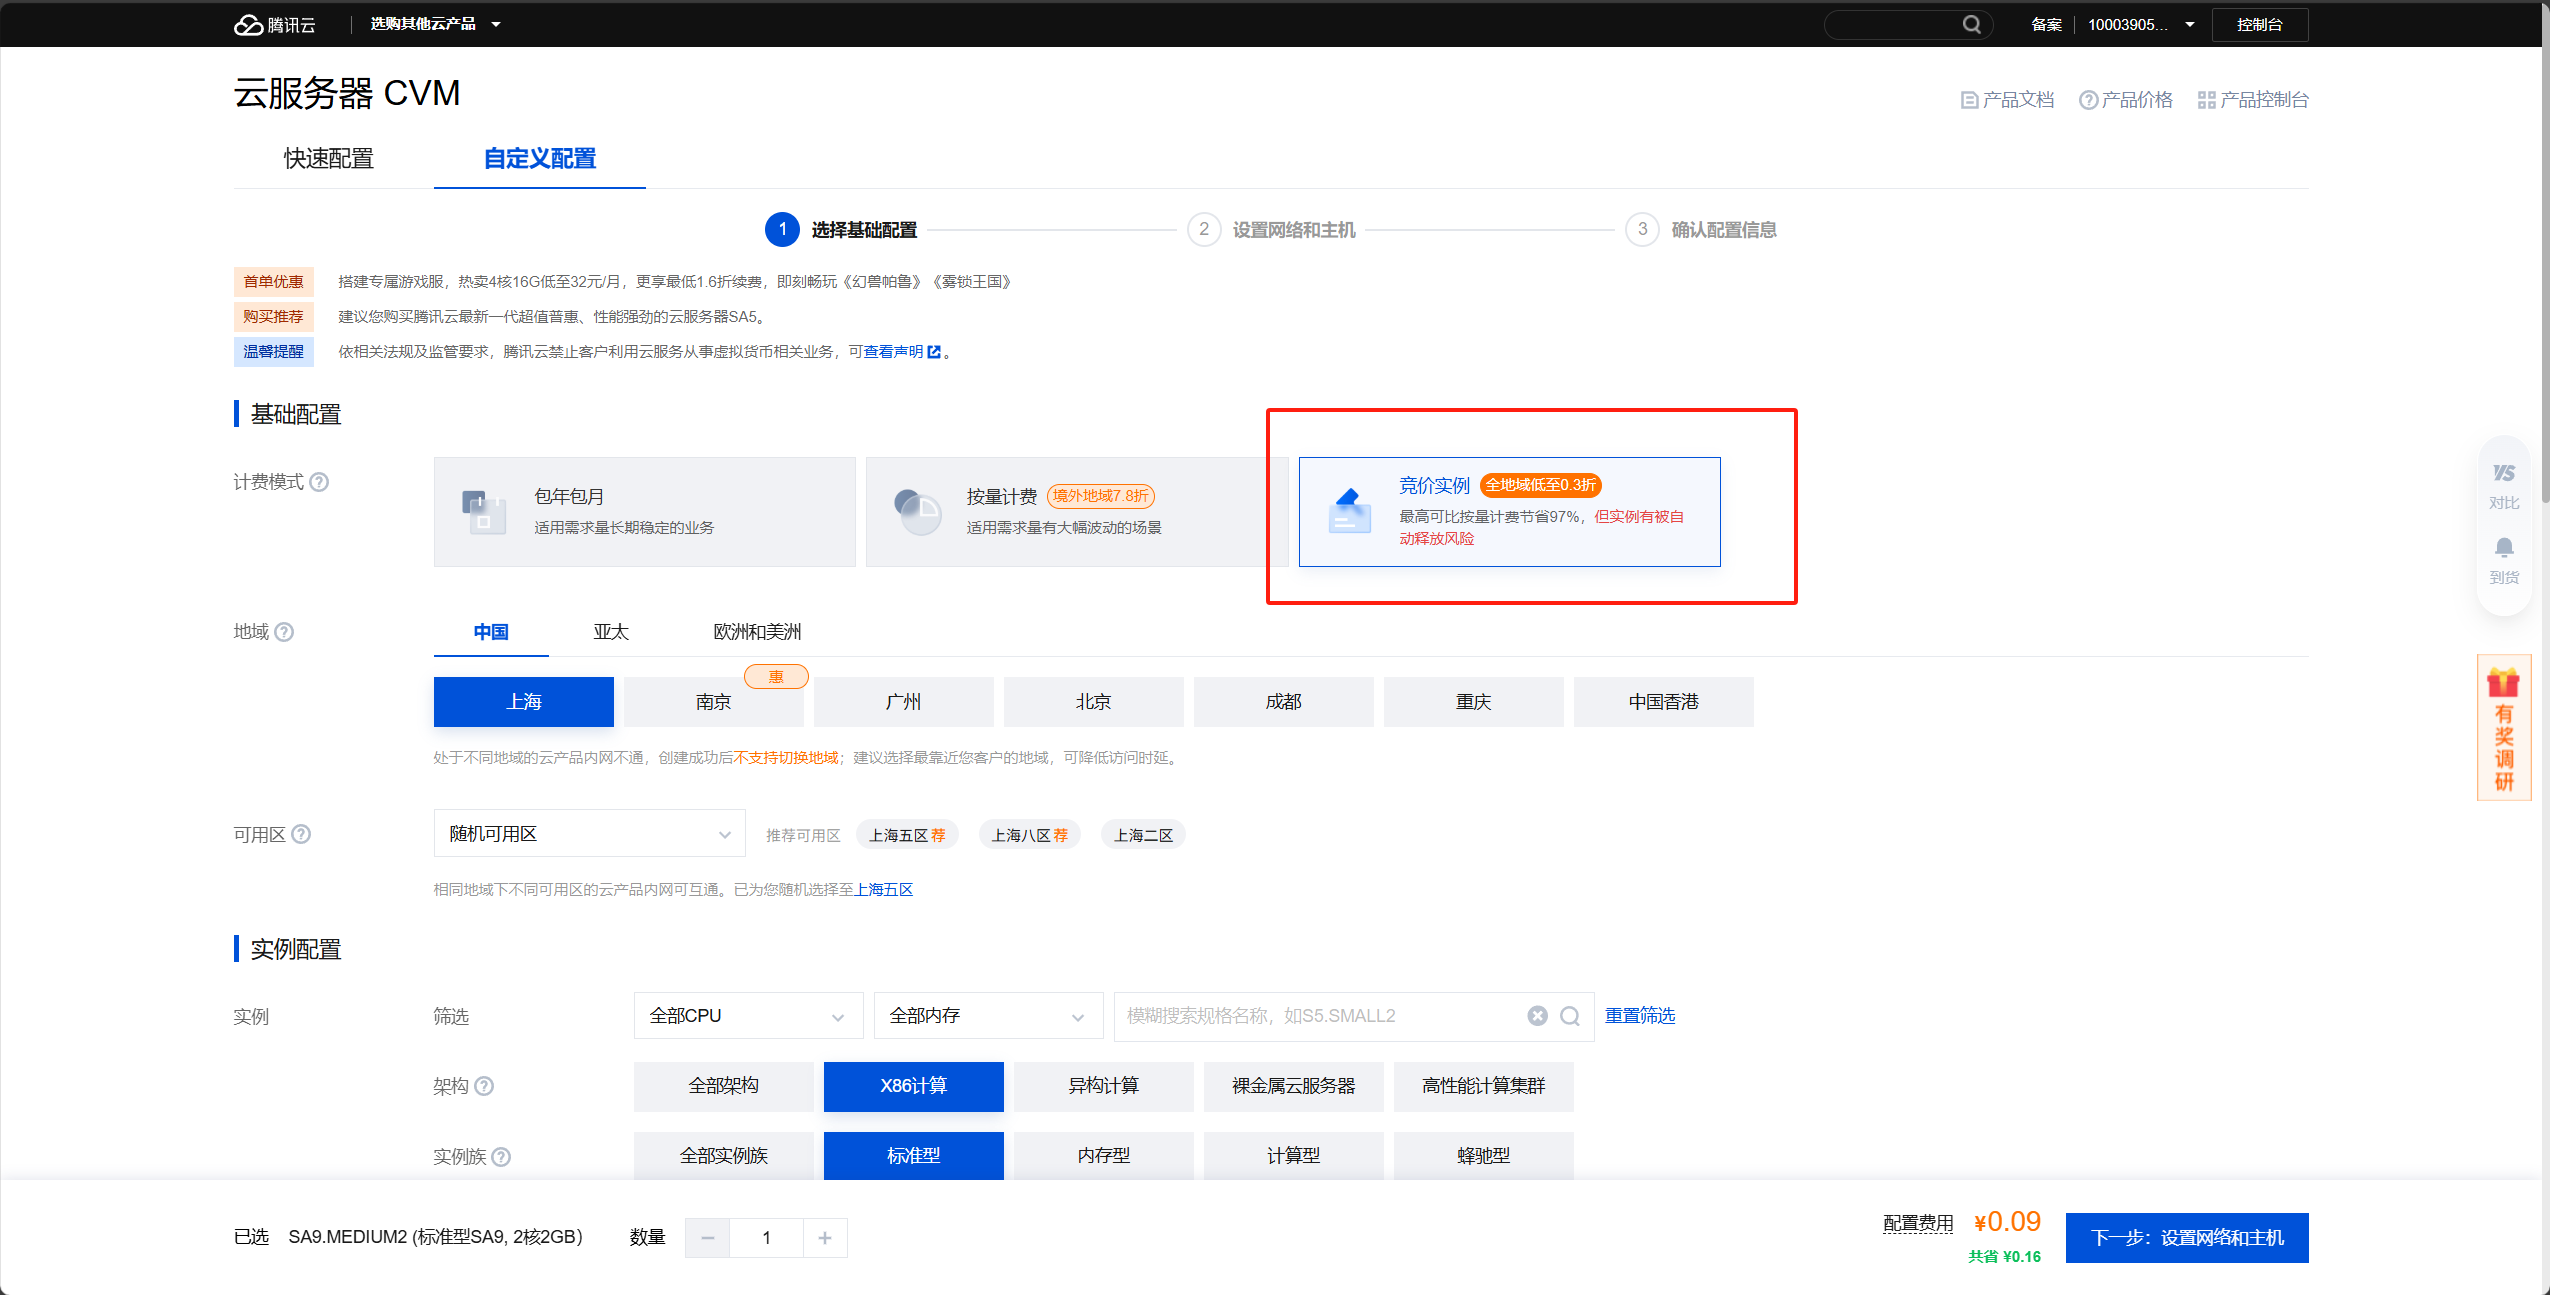Image resolution: width=2550 pixels, height=1295 pixels.
Task: Click the search magnifier icon in top bar
Action: (1971, 25)
